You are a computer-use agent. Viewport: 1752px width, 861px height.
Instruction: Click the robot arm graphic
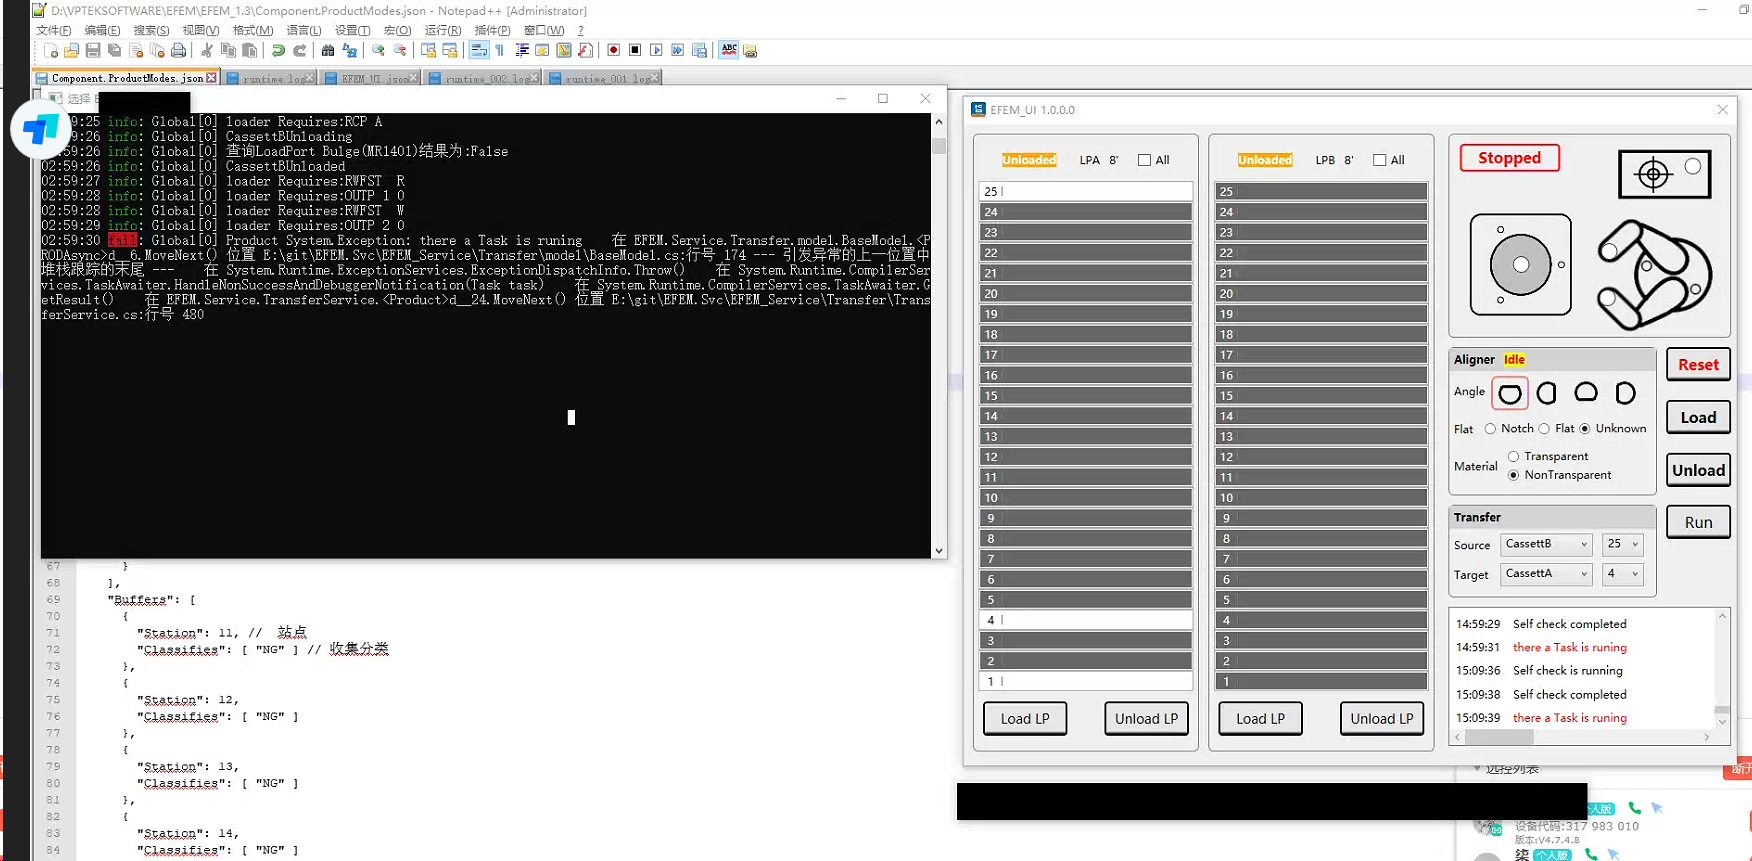coord(1653,274)
